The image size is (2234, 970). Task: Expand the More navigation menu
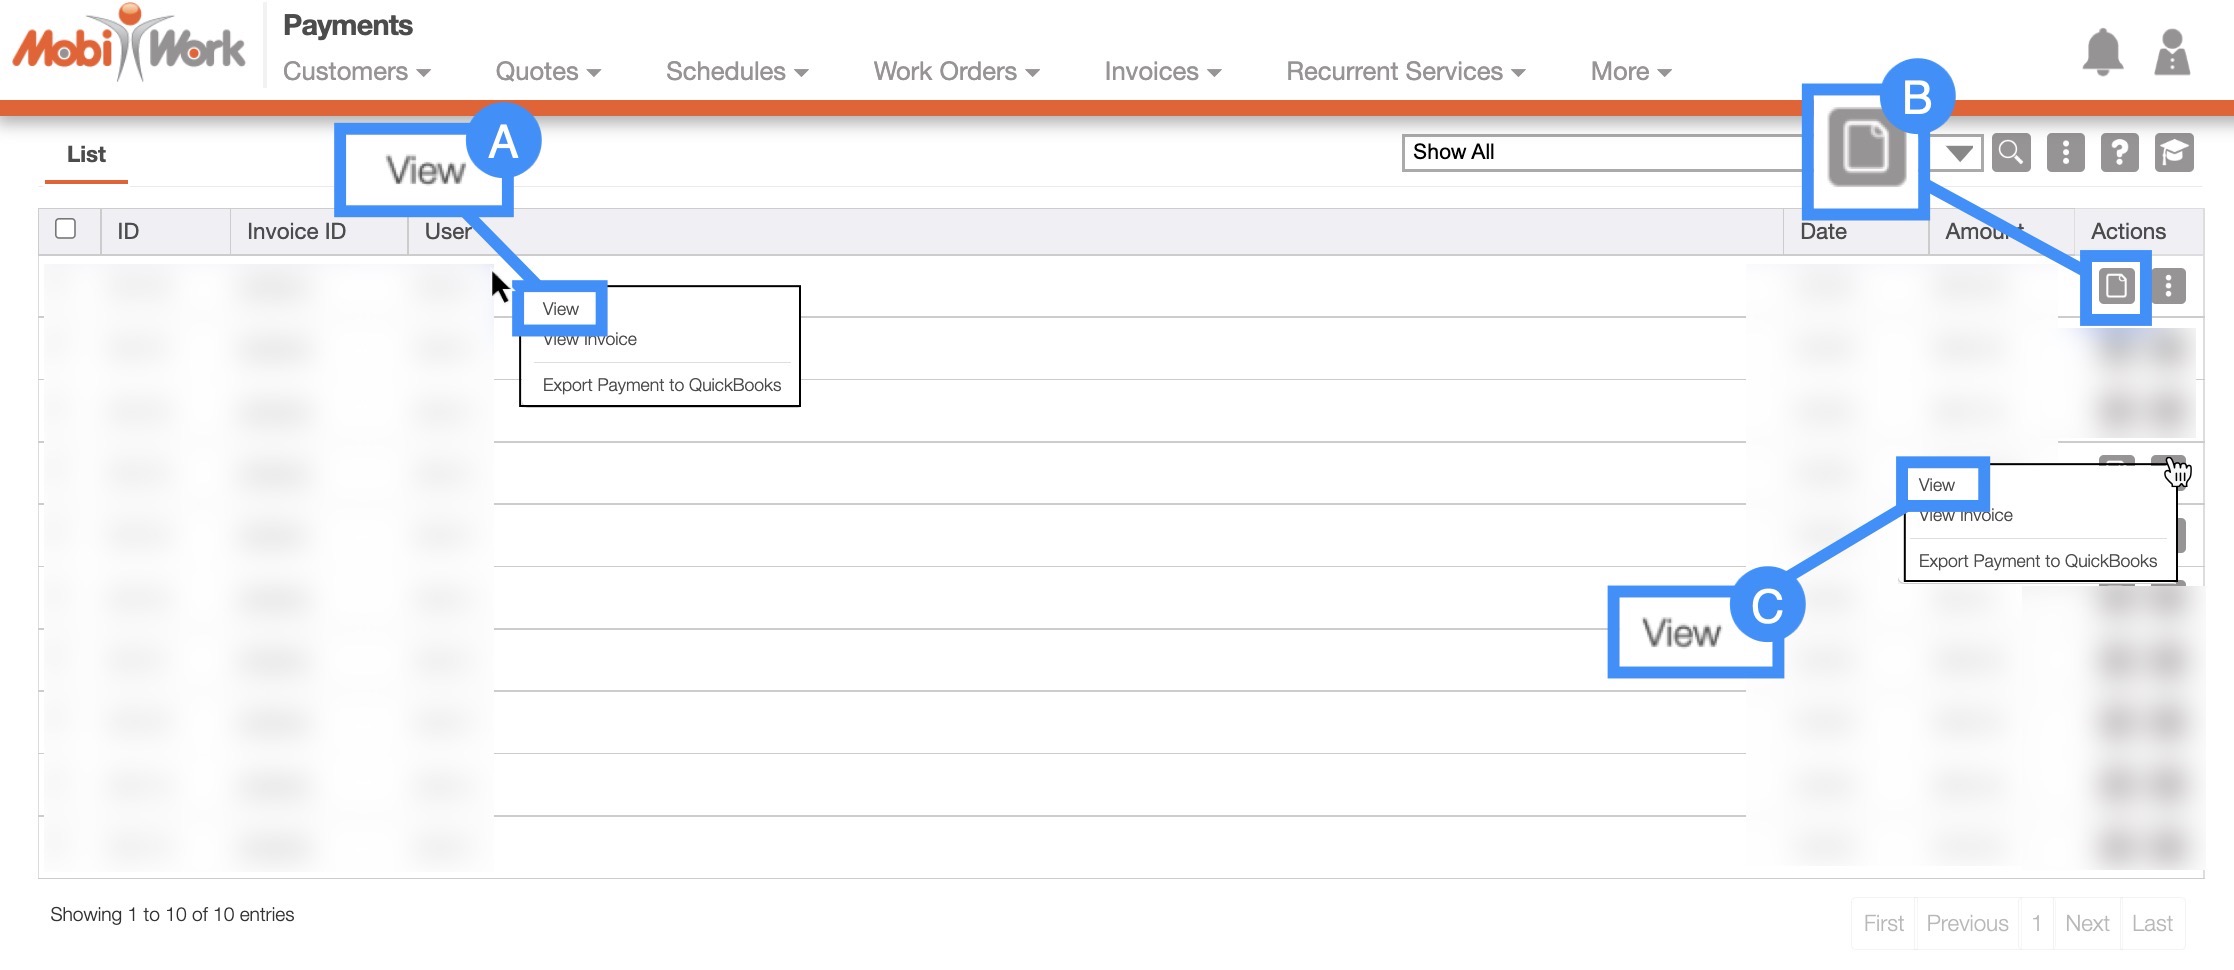[1630, 72]
